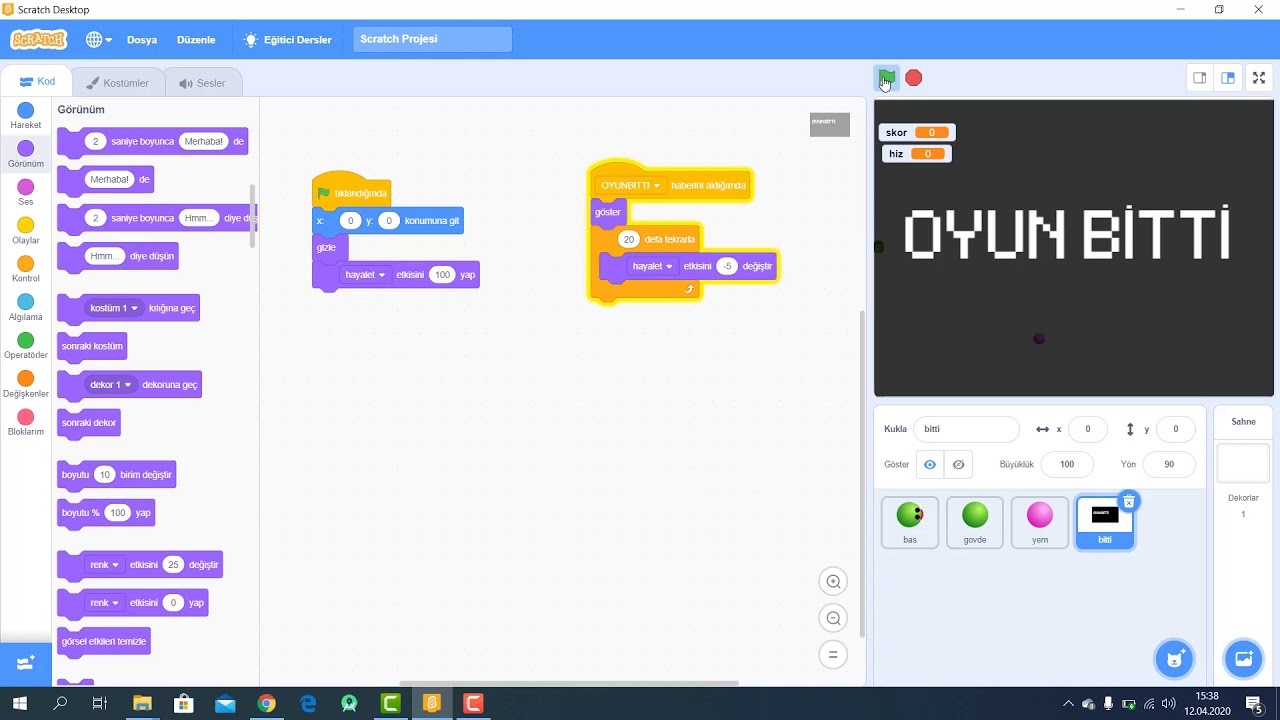Screen dimensions: 1280x720
Task: Switch to the Sesler tab
Action: tap(203, 83)
